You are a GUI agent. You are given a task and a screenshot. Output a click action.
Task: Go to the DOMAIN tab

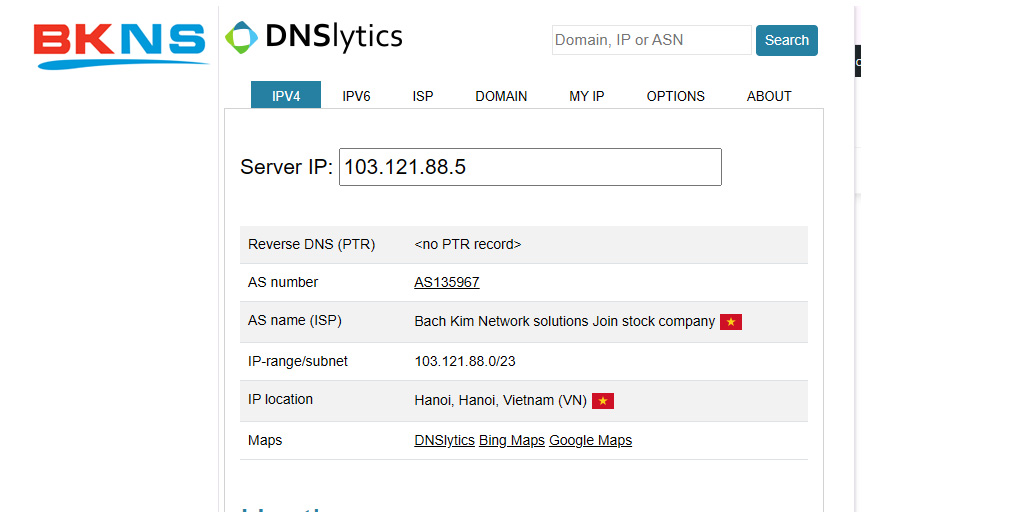click(x=501, y=96)
